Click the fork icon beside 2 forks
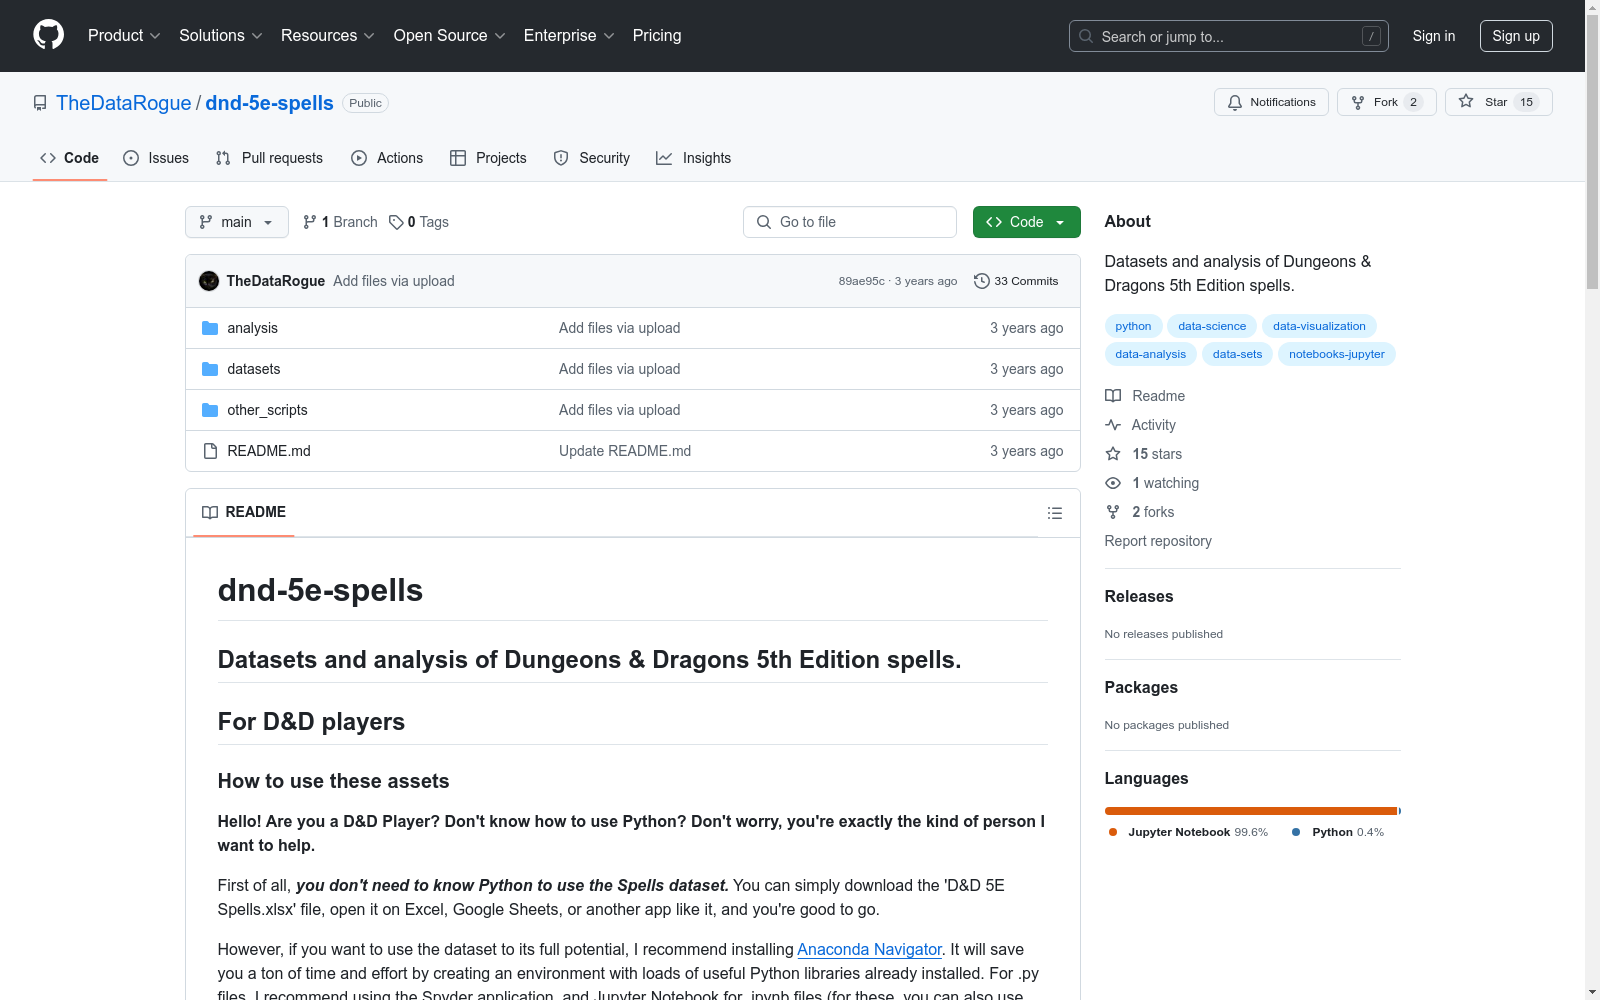 (x=1113, y=512)
